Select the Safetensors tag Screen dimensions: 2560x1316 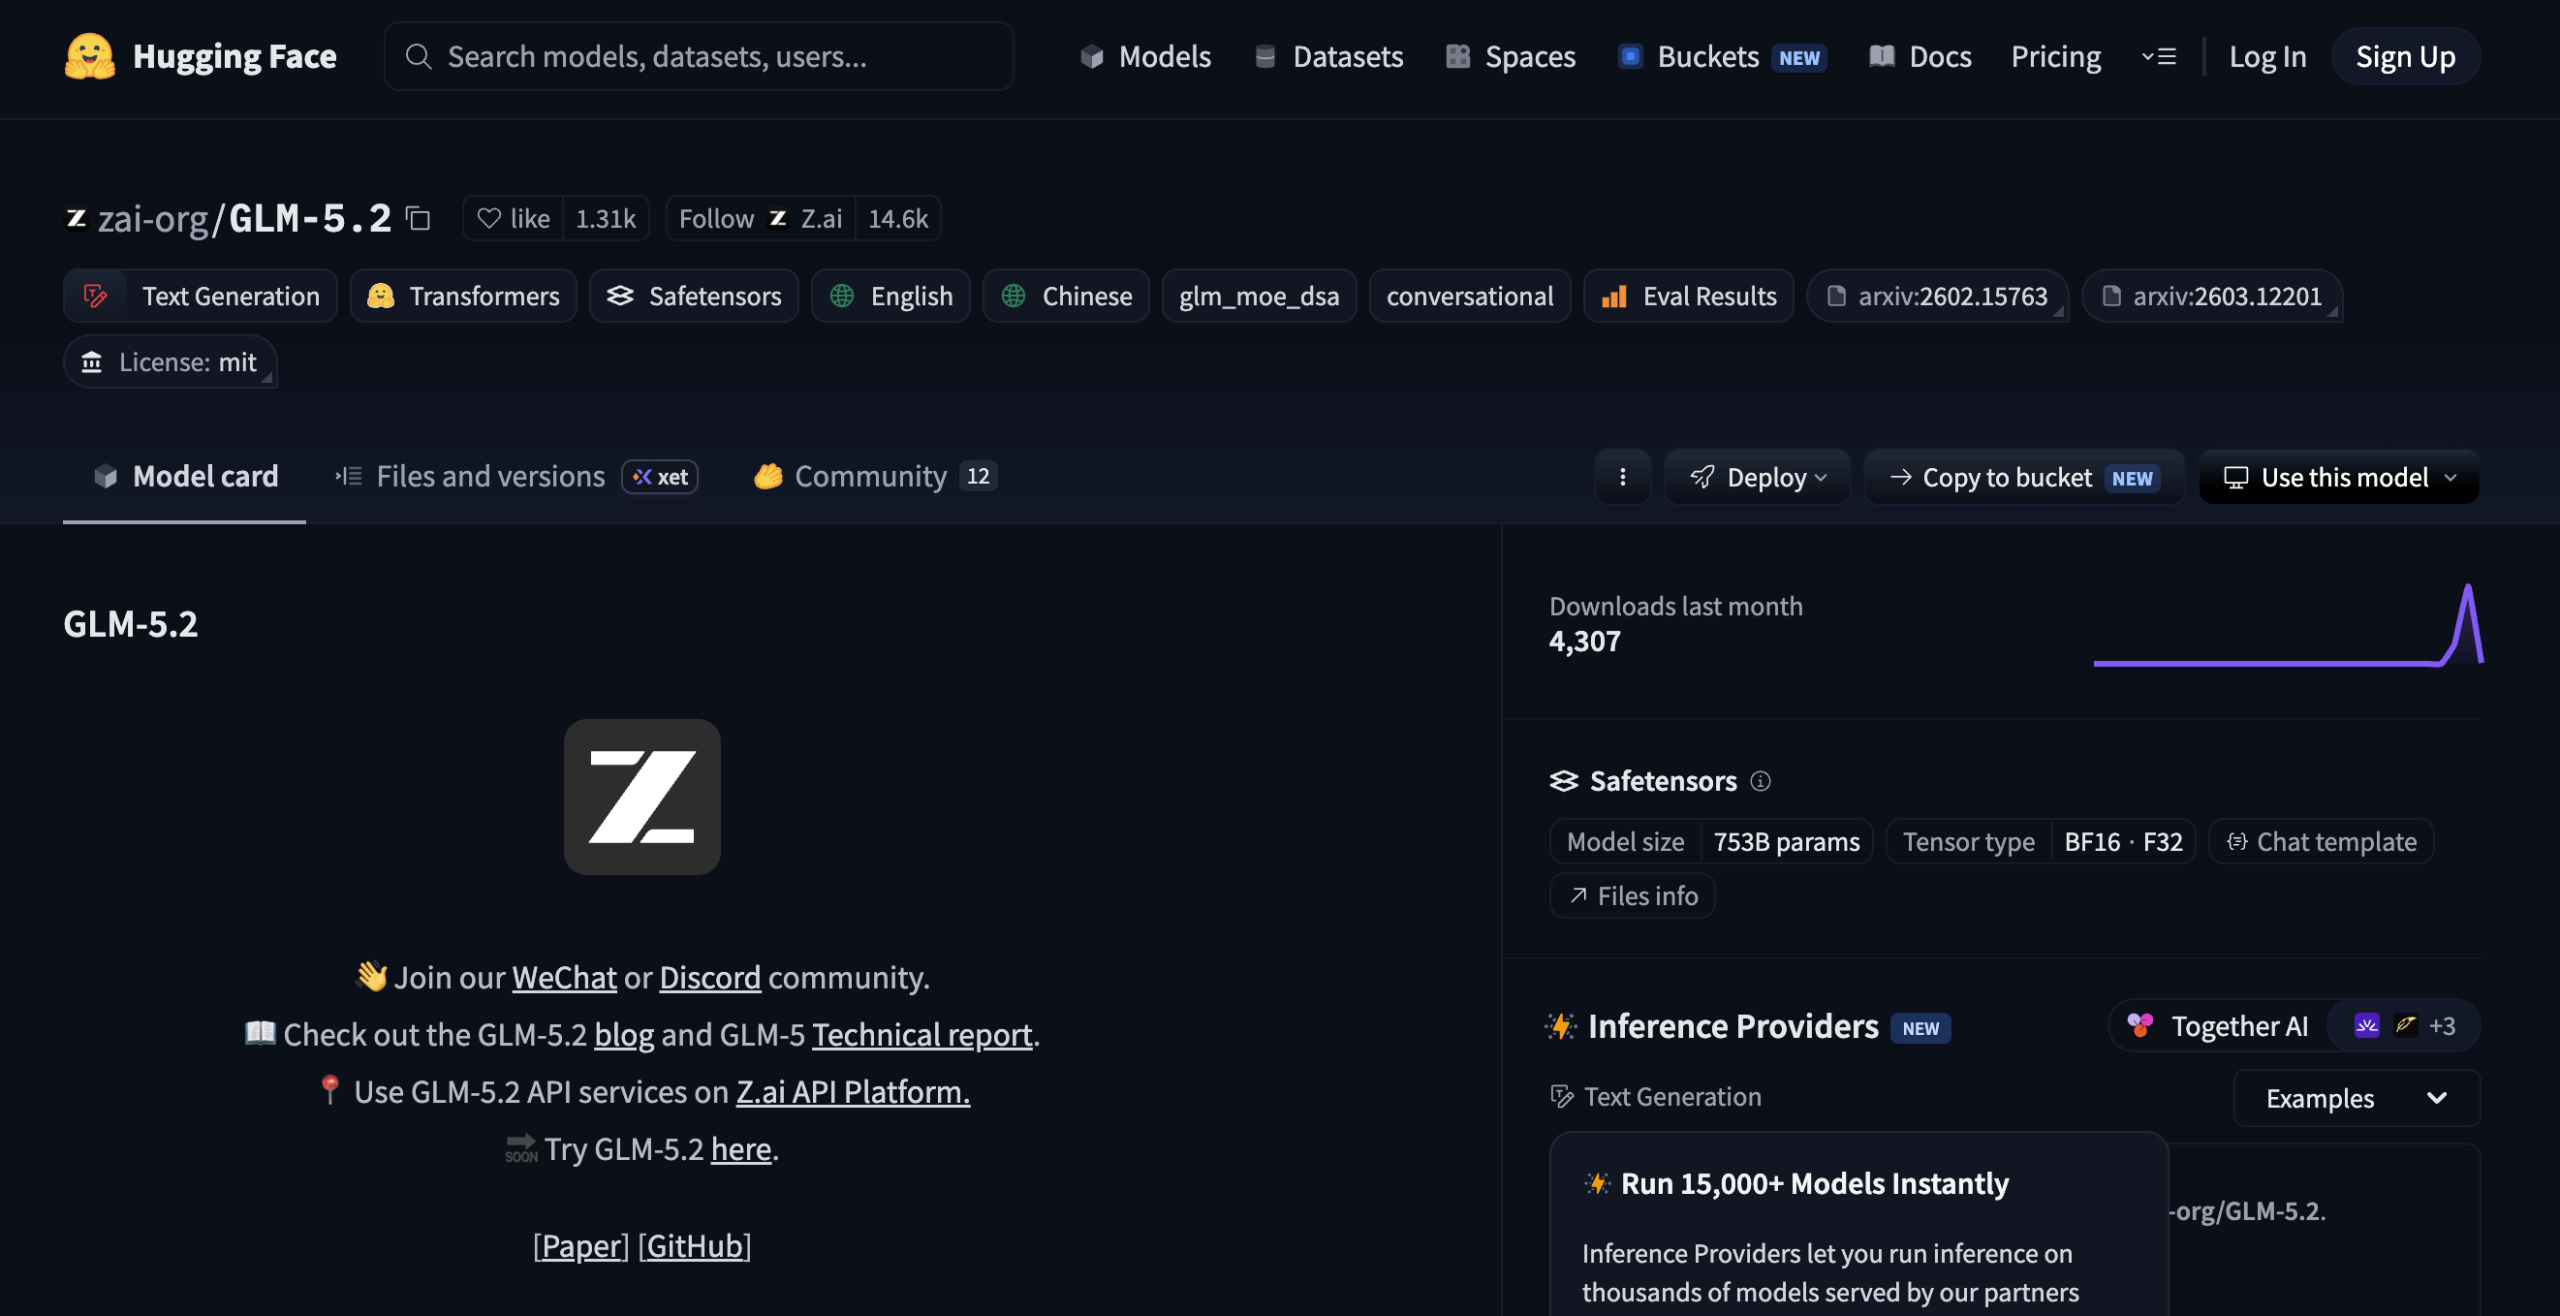point(694,296)
